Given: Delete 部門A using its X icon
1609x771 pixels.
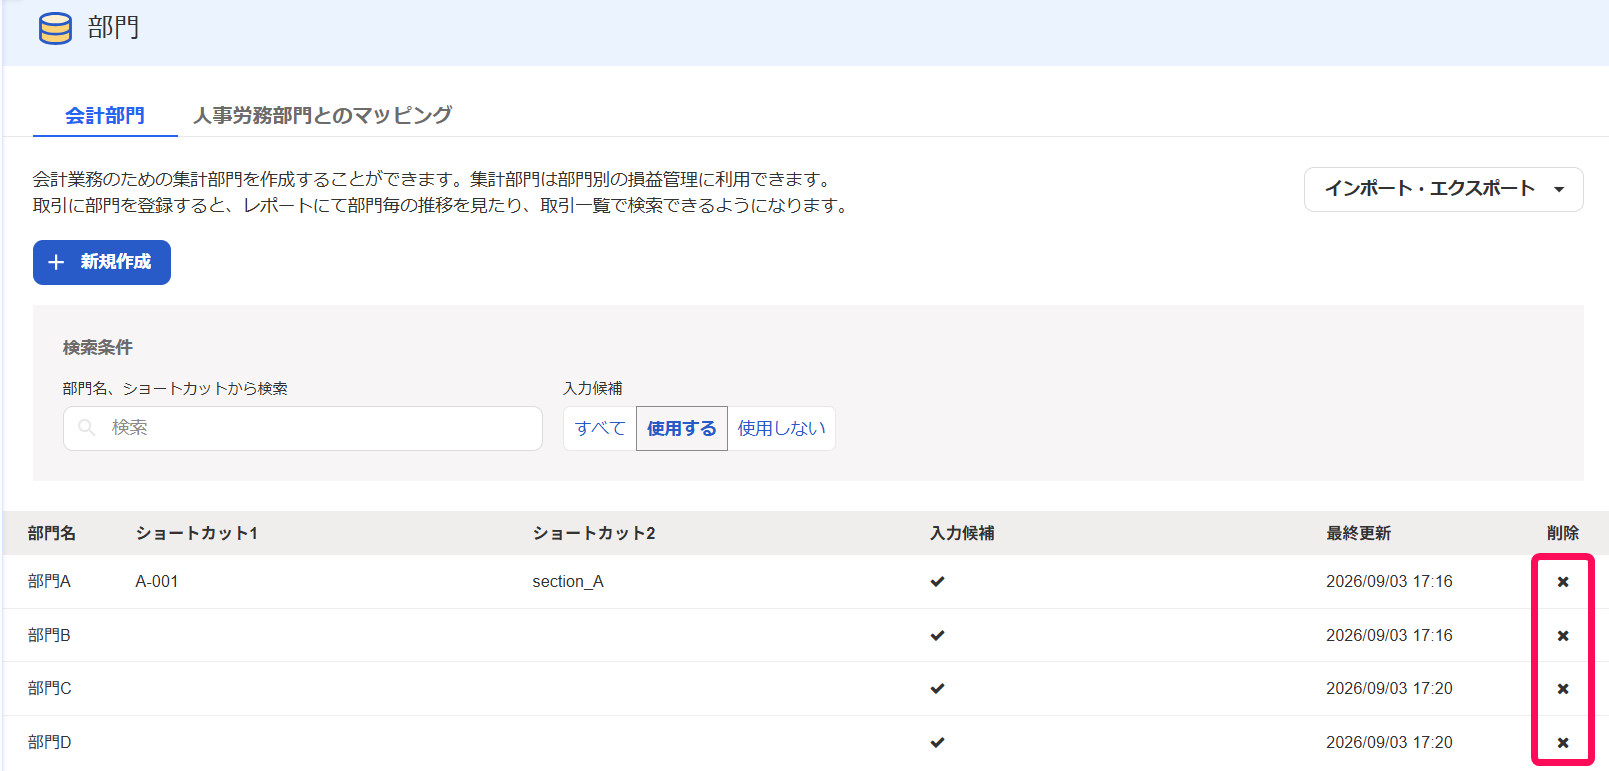Looking at the screenshot, I should click(x=1563, y=582).
